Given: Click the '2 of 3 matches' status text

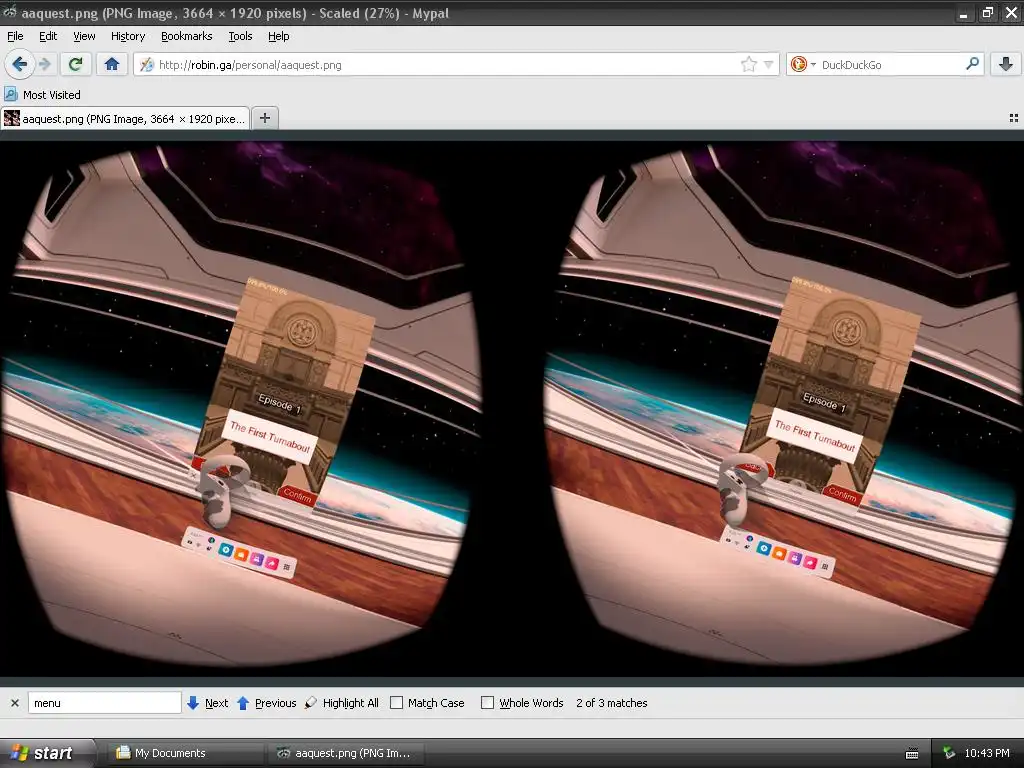Looking at the screenshot, I should click(611, 703).
